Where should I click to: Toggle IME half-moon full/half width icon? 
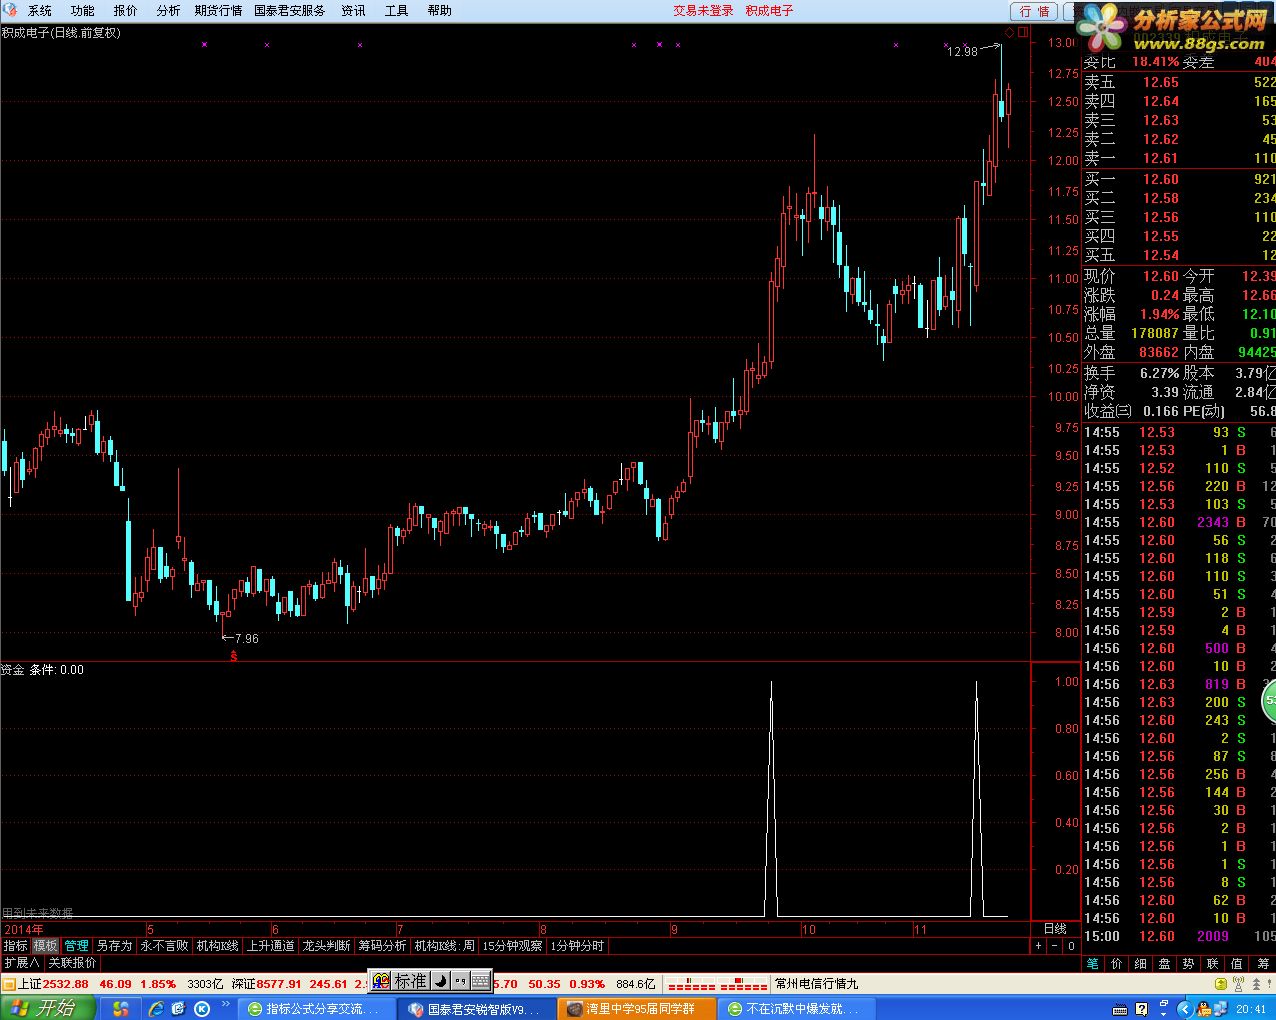click(439, 981)
